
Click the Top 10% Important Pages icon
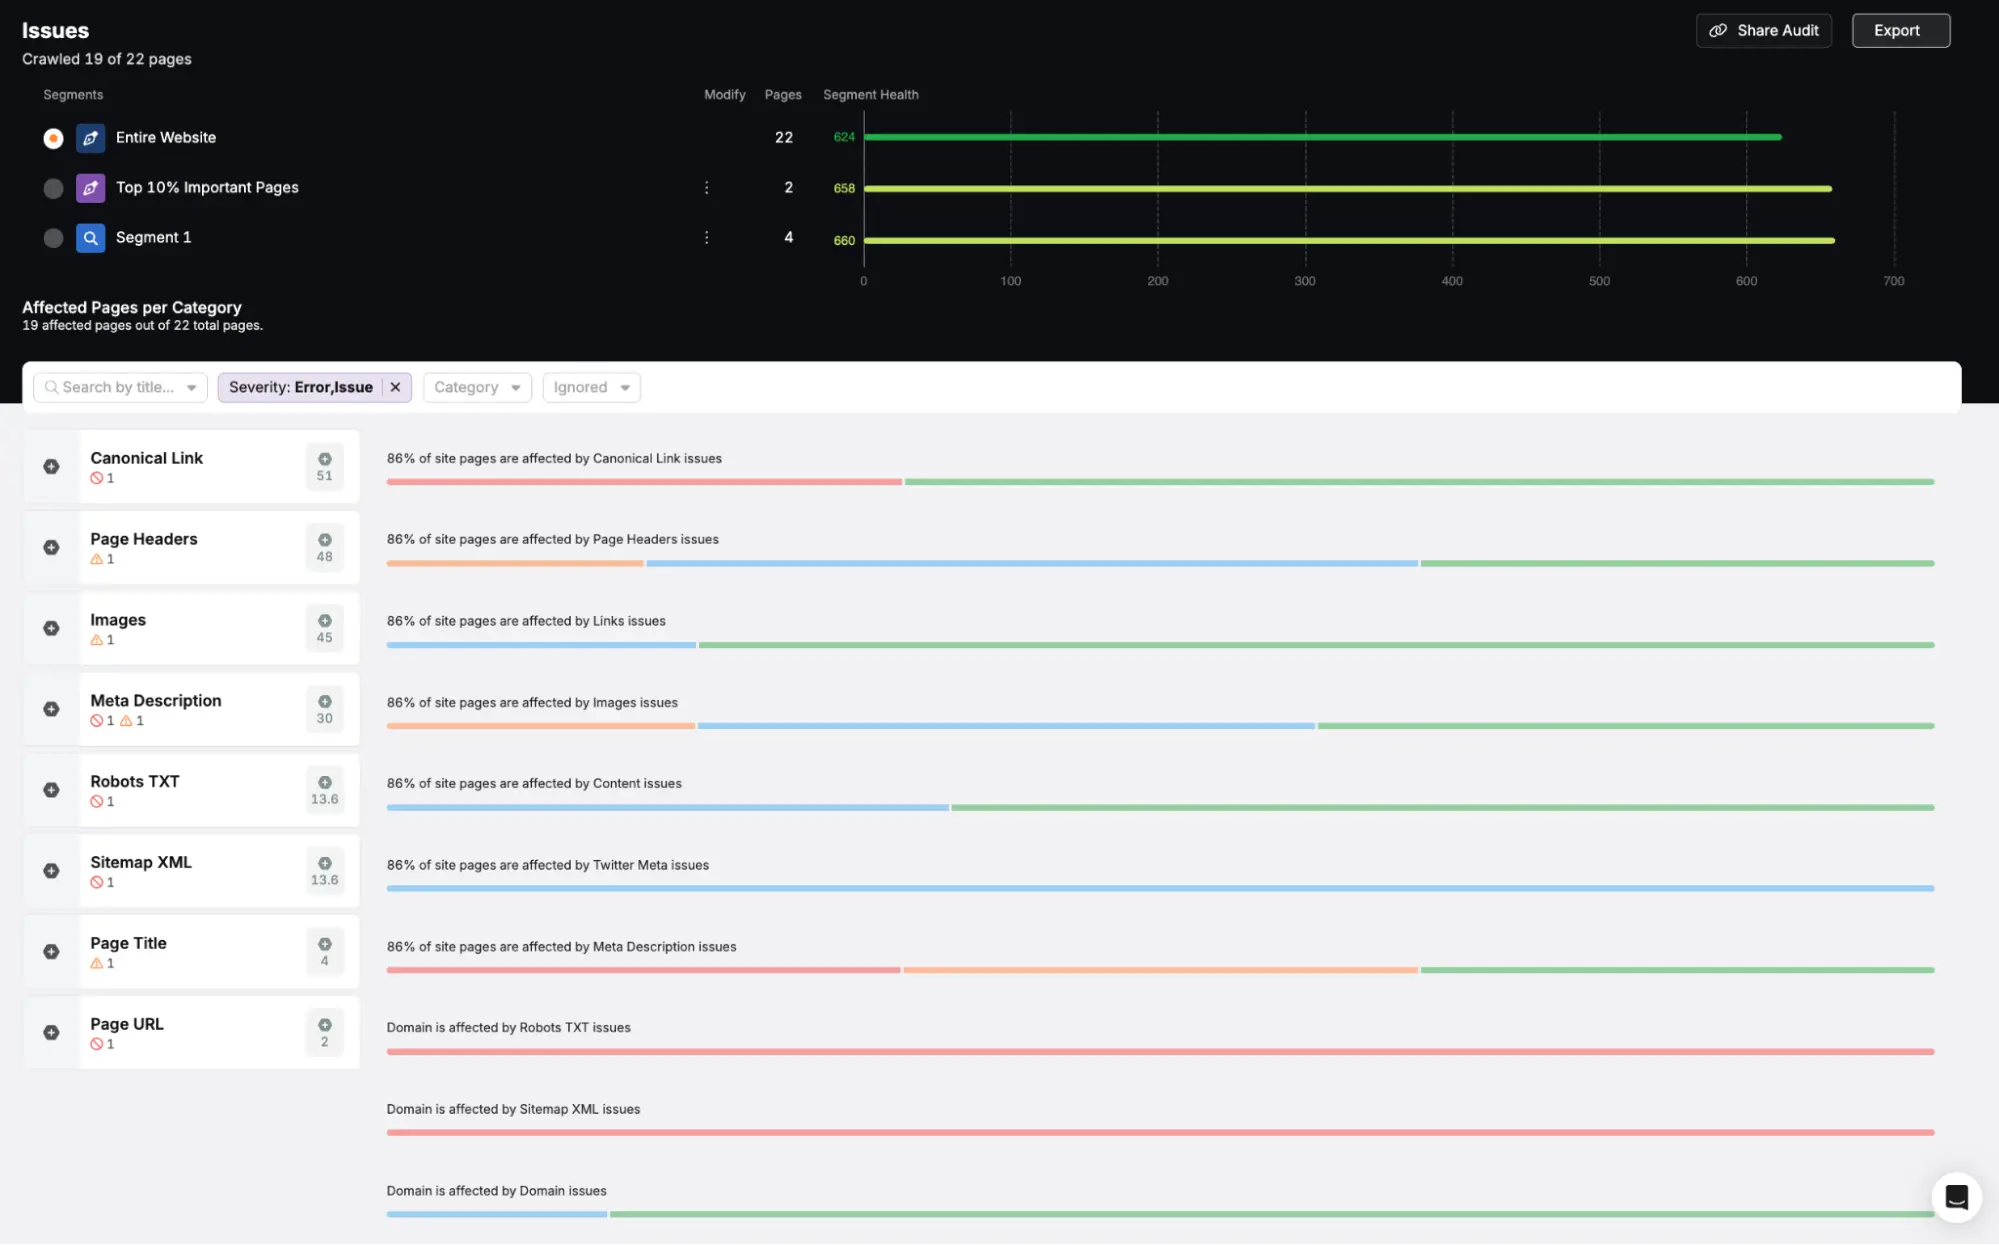click(90, 188)
